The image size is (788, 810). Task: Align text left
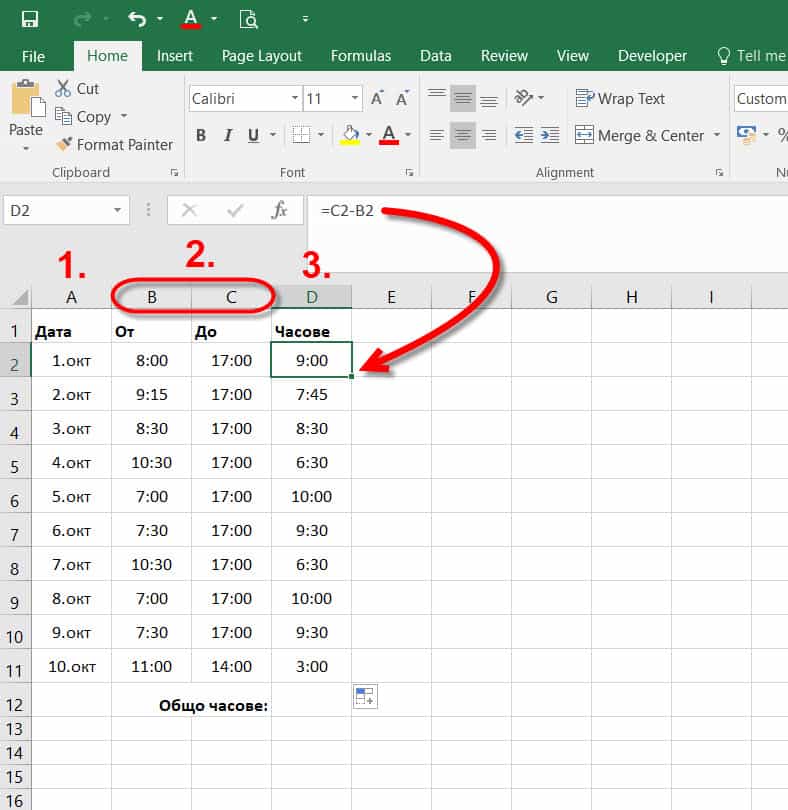tap(437, 135)
